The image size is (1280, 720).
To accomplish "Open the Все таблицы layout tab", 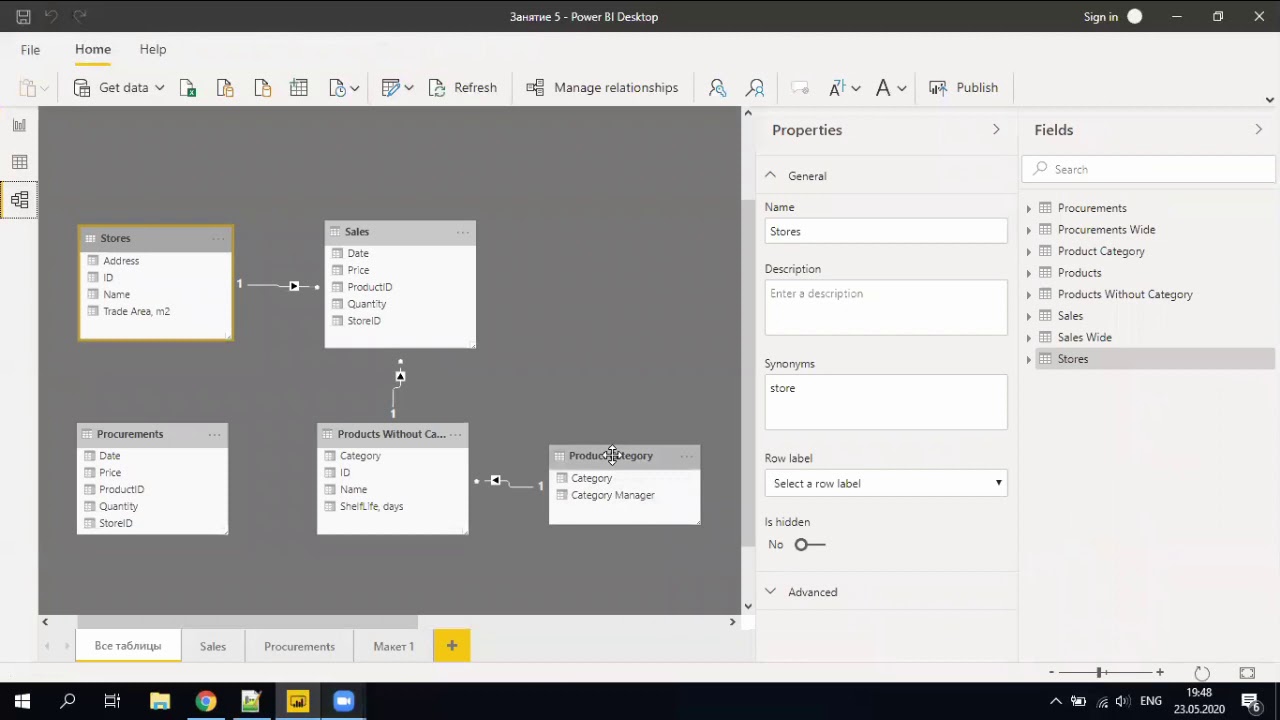I will point(128,646).
